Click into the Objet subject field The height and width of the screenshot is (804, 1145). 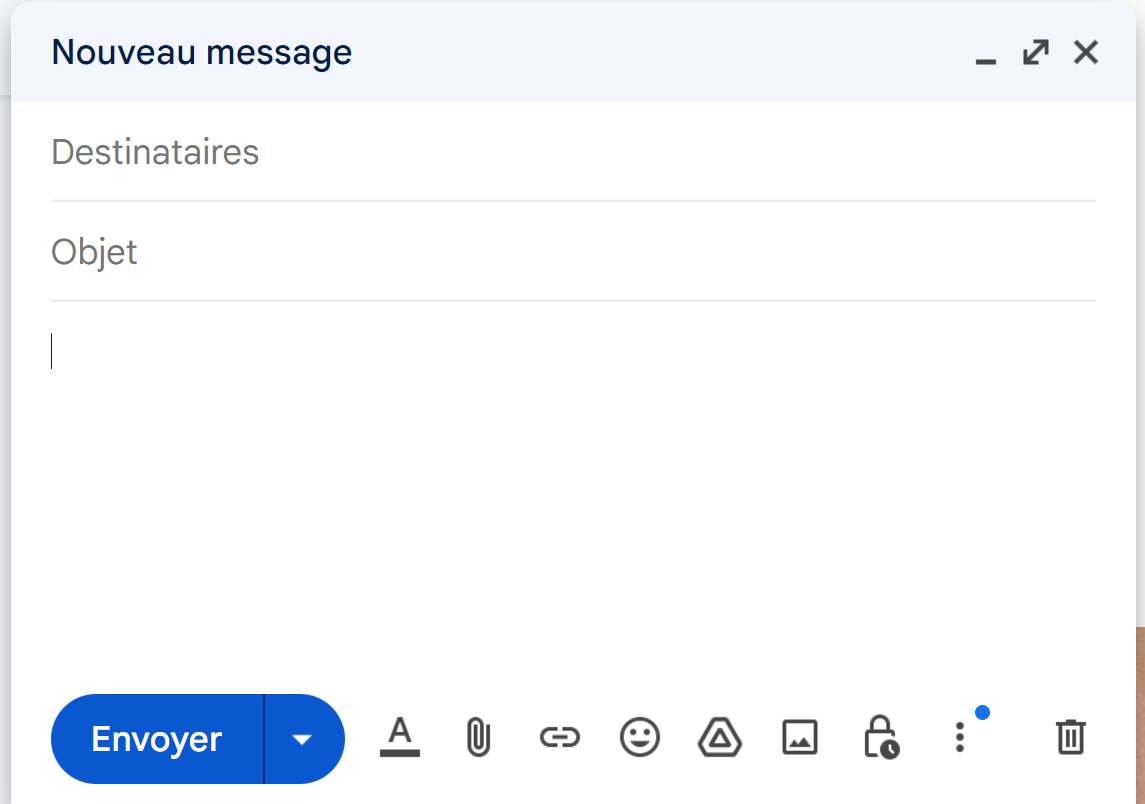click(570, 252)
